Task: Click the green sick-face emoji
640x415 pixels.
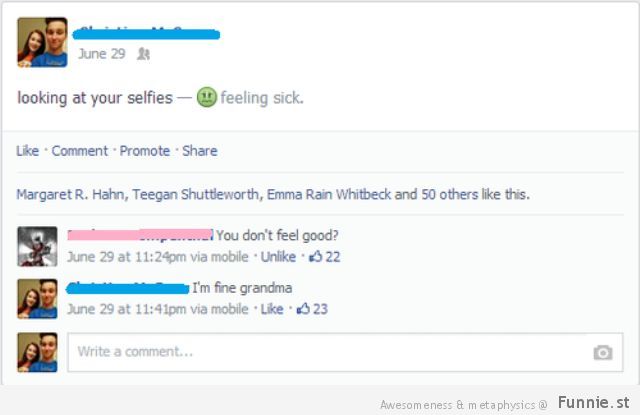Action: pyautogui.click(x=207, y=98)
